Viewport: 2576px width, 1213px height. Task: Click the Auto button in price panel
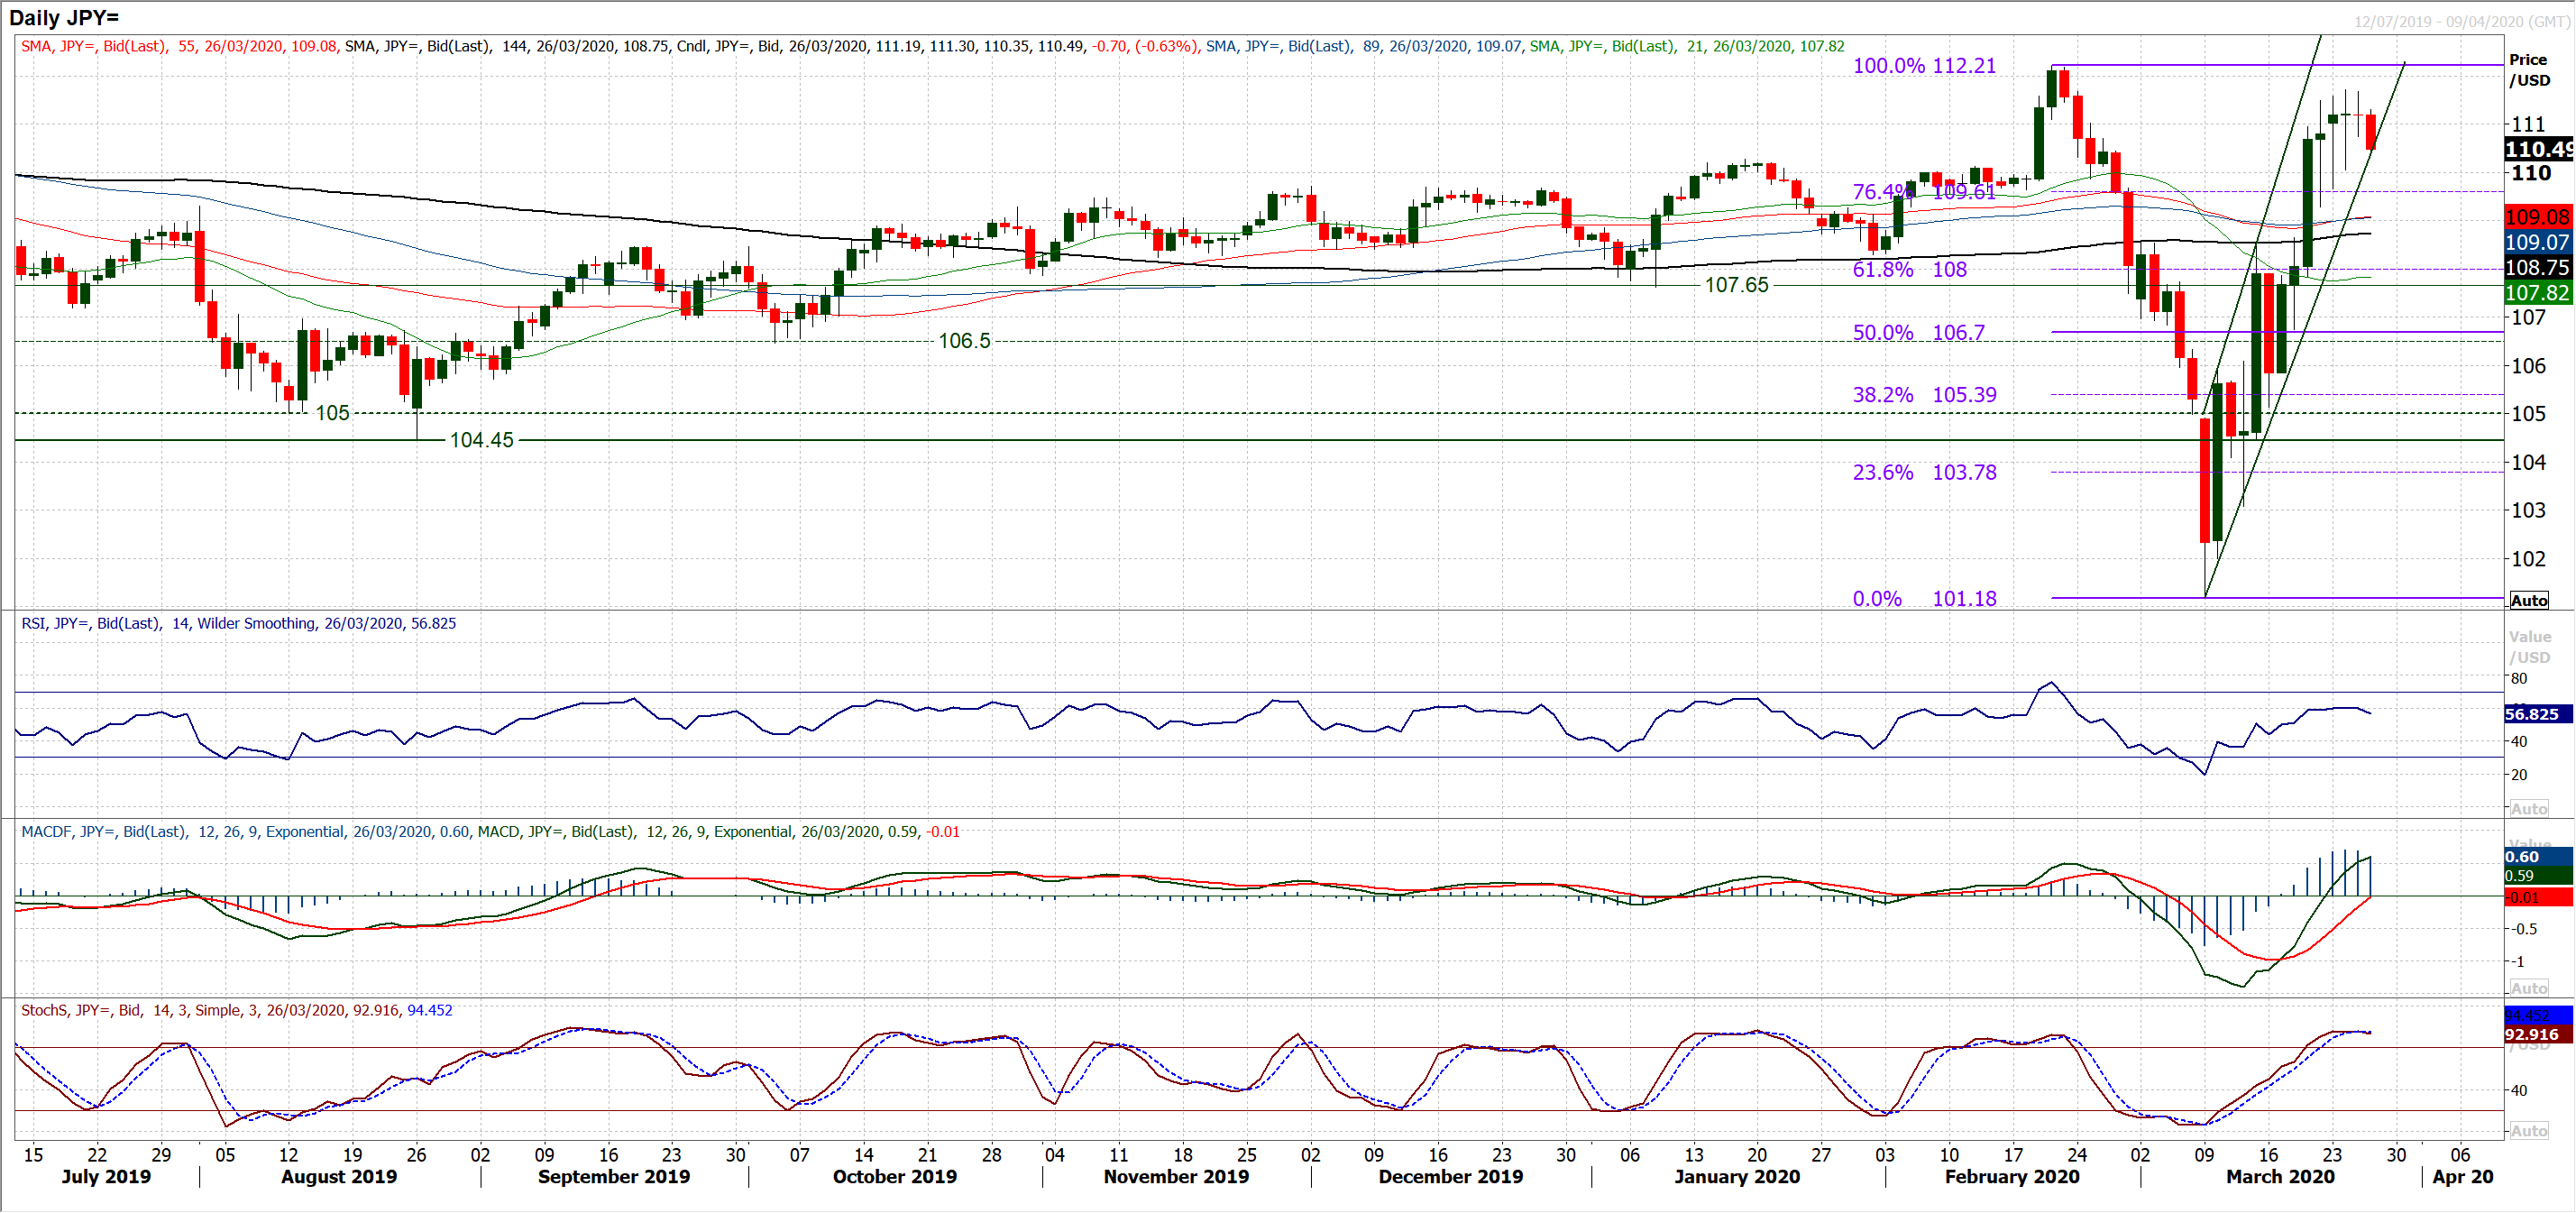pos(2529,600)
